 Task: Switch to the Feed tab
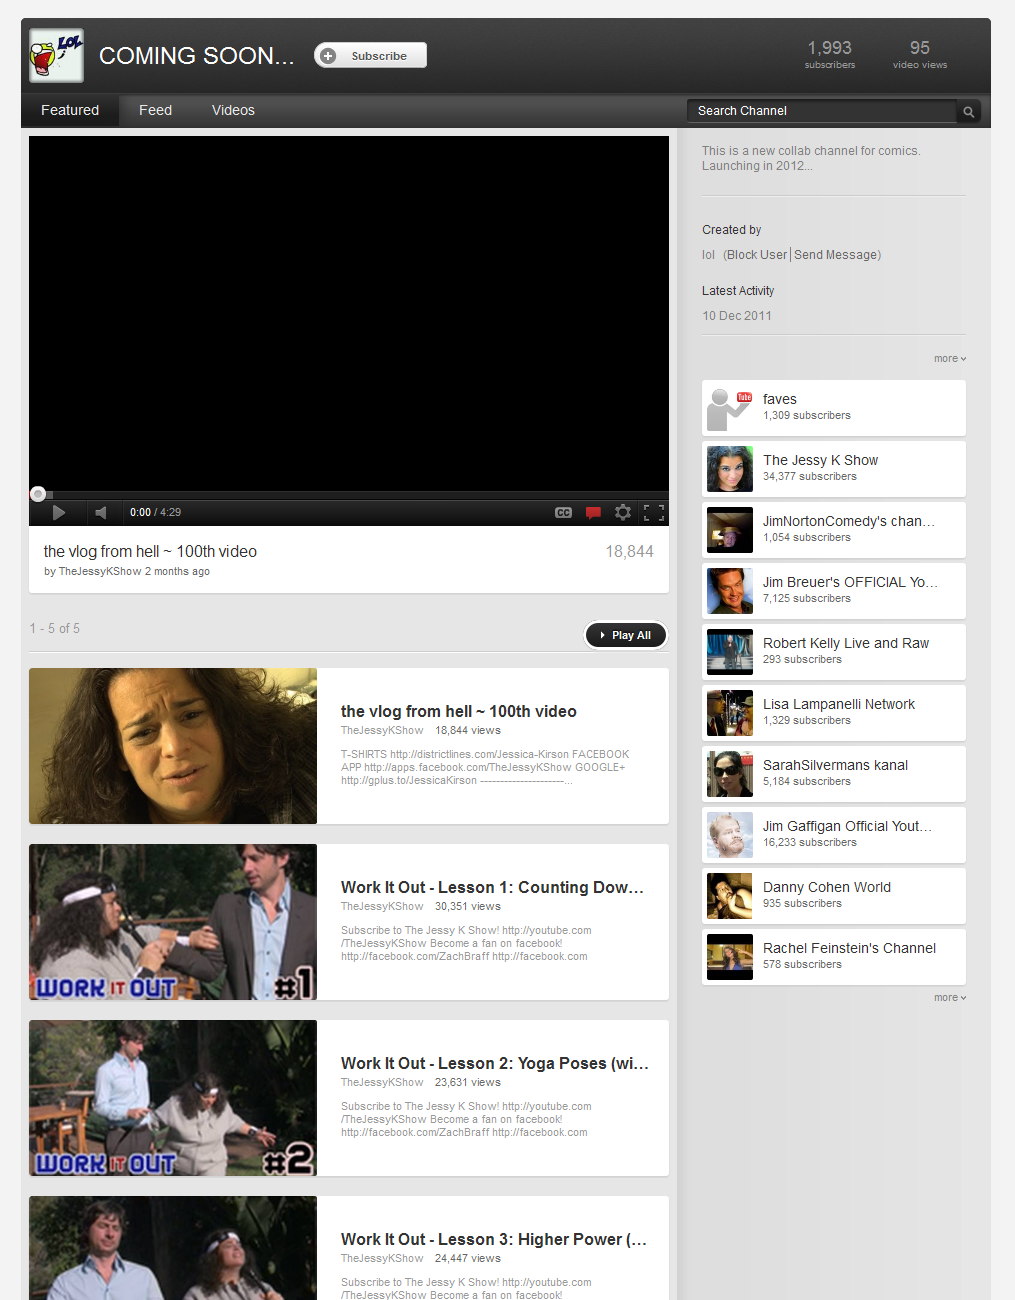click(155, 110)
